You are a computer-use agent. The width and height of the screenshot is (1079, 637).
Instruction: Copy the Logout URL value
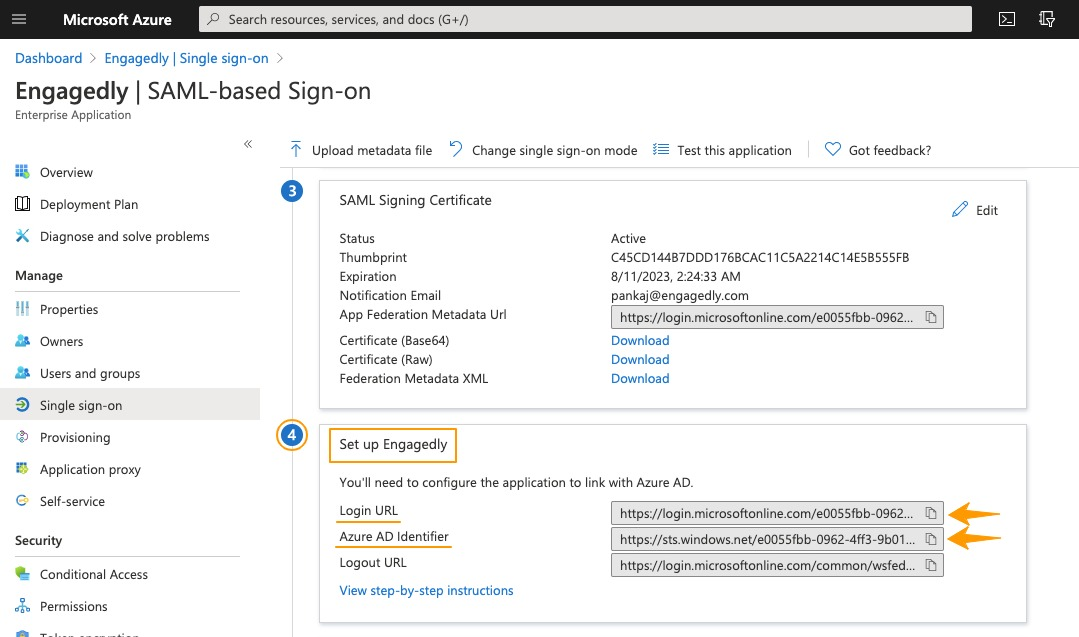[x=931, y=565]
